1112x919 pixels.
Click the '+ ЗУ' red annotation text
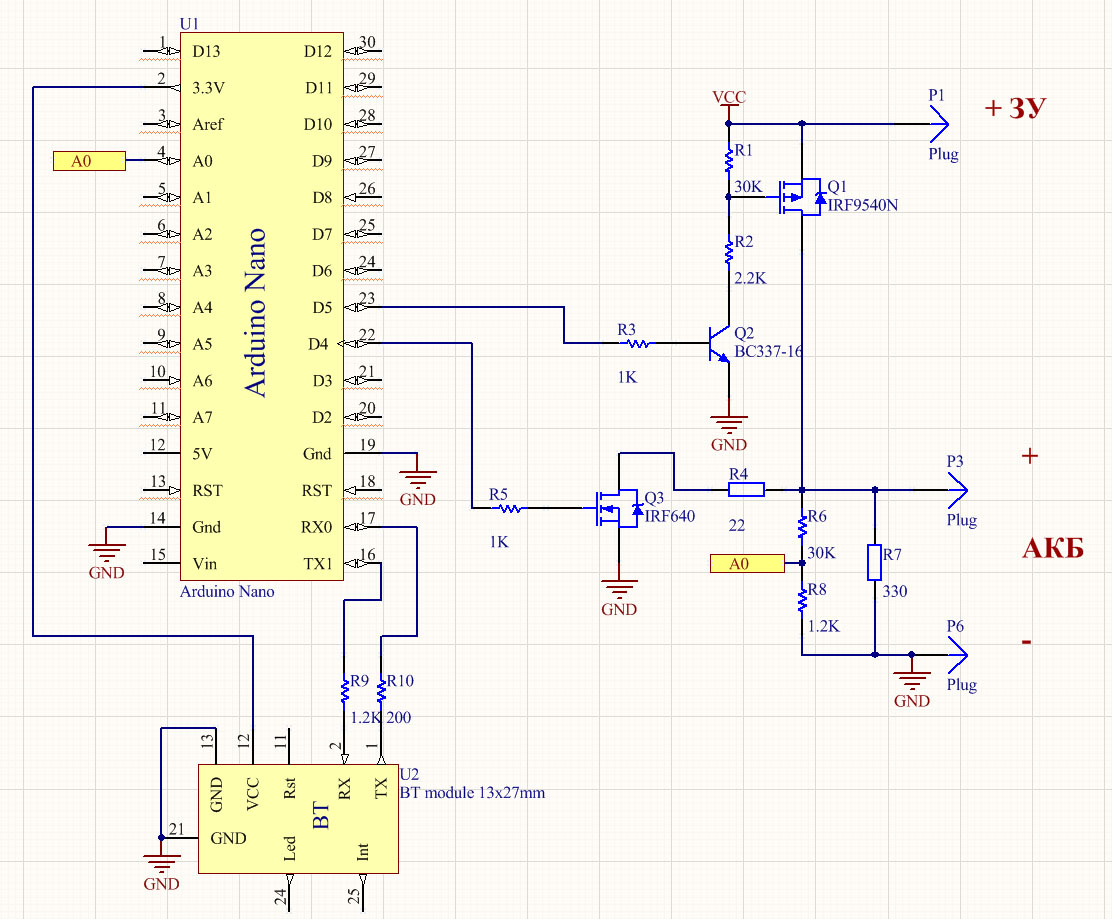point(1015,108)
